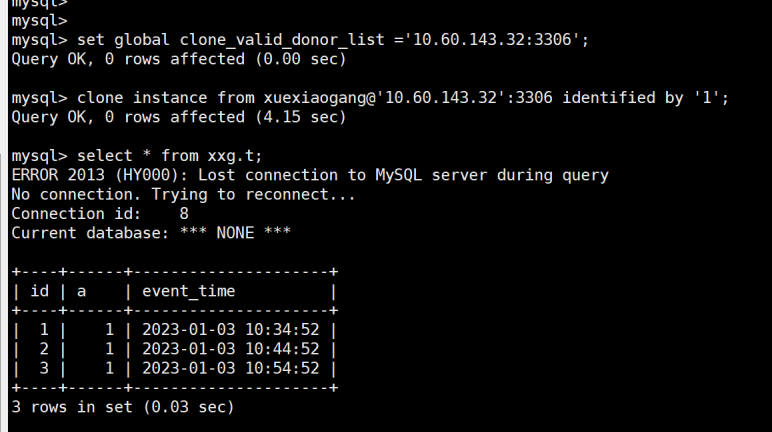
Task: Click the username xuexiaogang in clone command
Action: [x=315, y=98]
